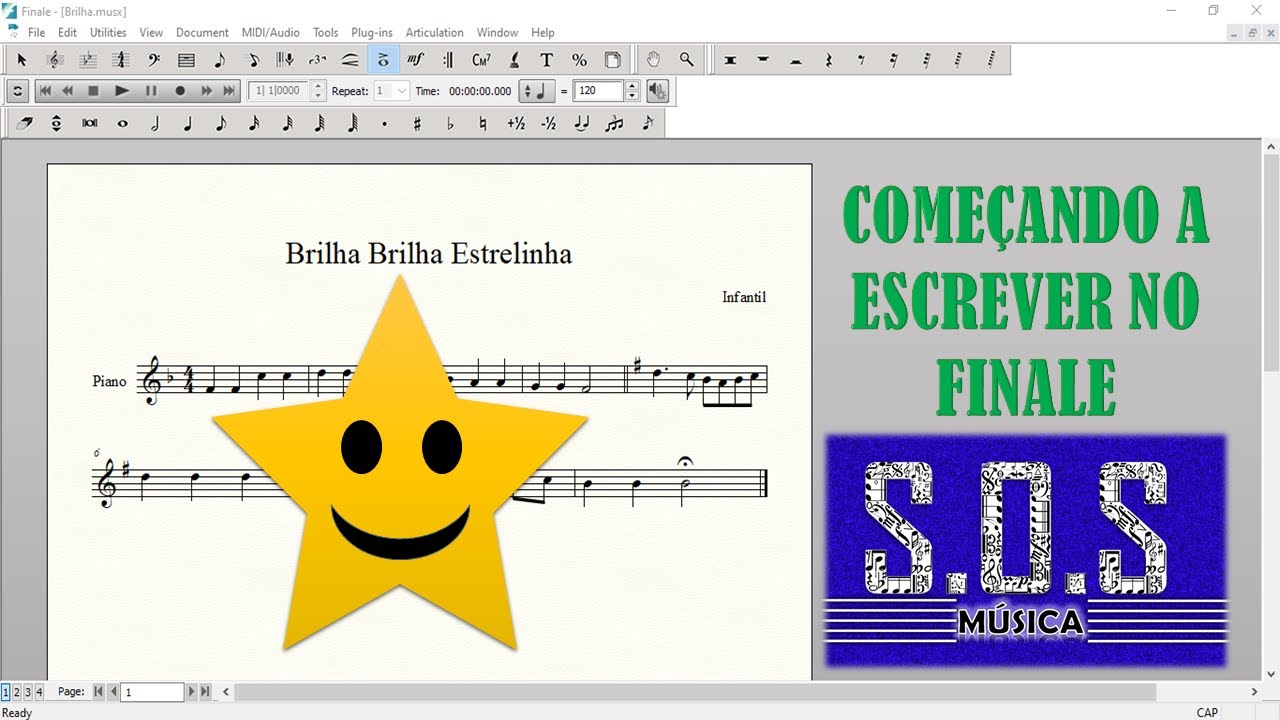Screen dimensions: 1280x720
Task: Lower pitch with the -½ button
Action: 548,124
